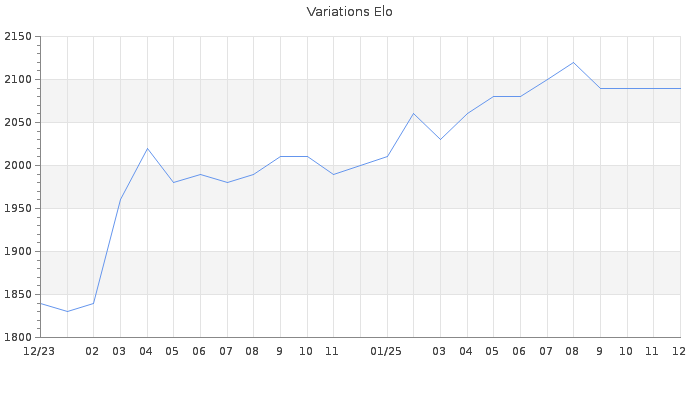Click the 01/25 x-axis label

386,351
